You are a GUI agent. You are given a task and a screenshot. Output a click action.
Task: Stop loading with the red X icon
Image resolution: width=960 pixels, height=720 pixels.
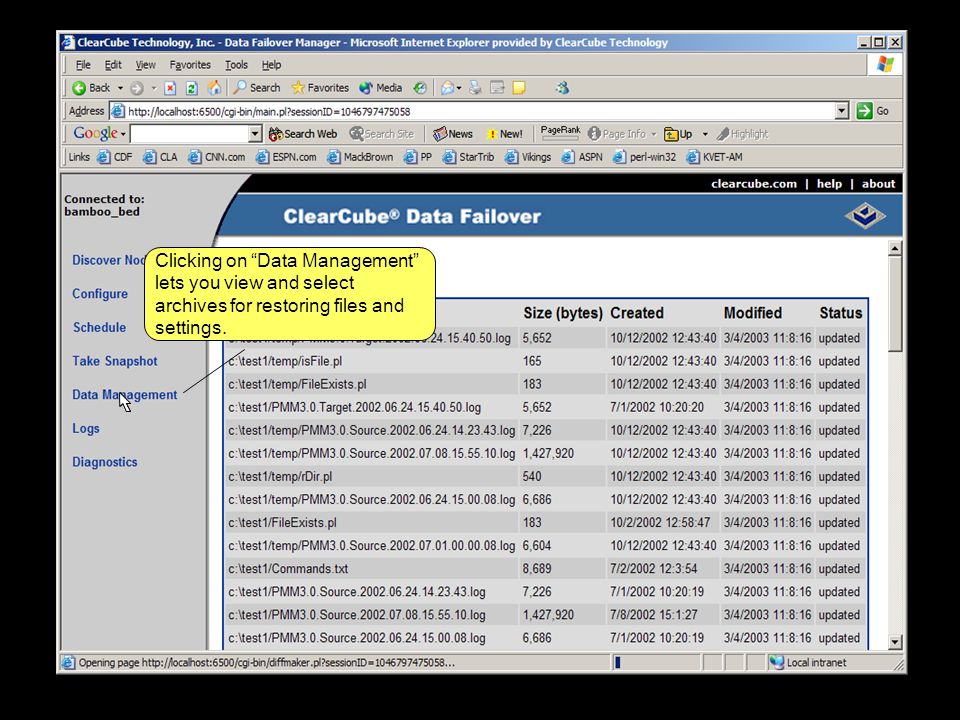170,88
